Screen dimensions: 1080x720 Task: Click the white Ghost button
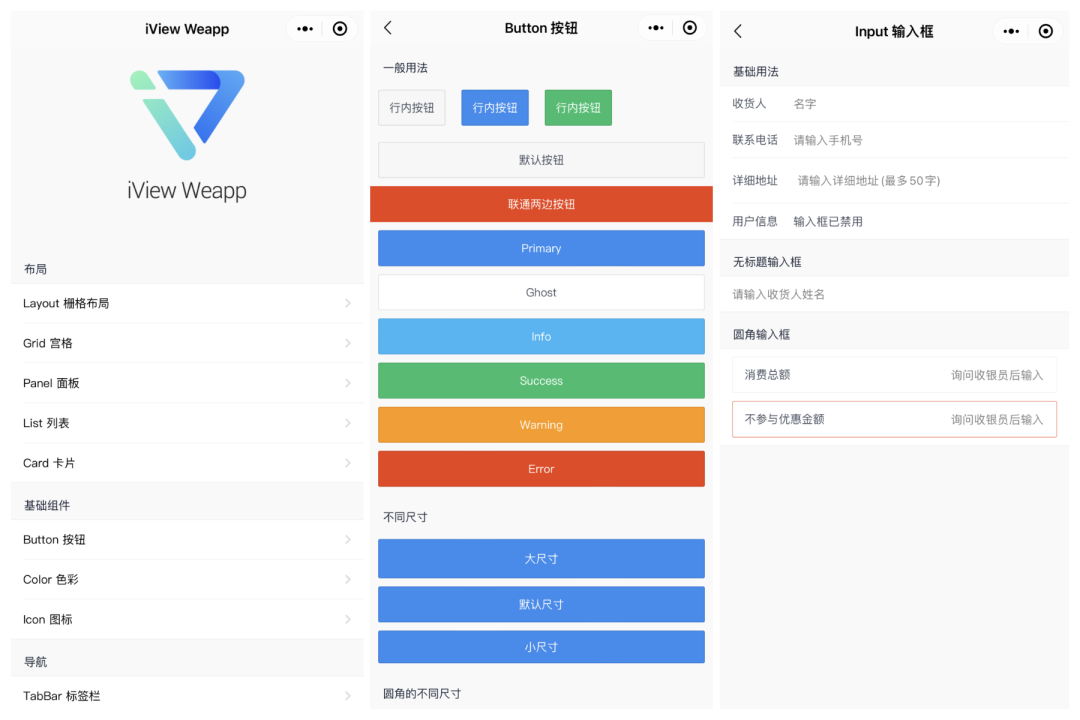pyautogui.click(x=541, y=292)
